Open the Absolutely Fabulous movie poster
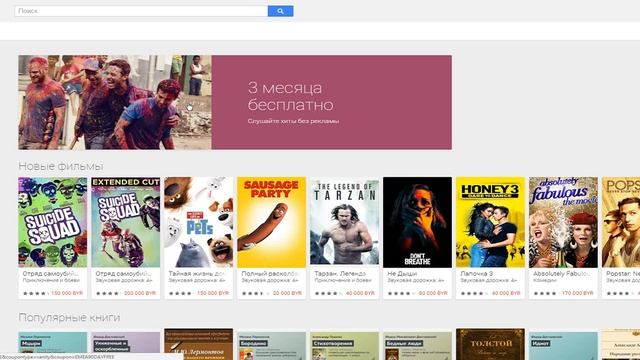 click(563, 222)
